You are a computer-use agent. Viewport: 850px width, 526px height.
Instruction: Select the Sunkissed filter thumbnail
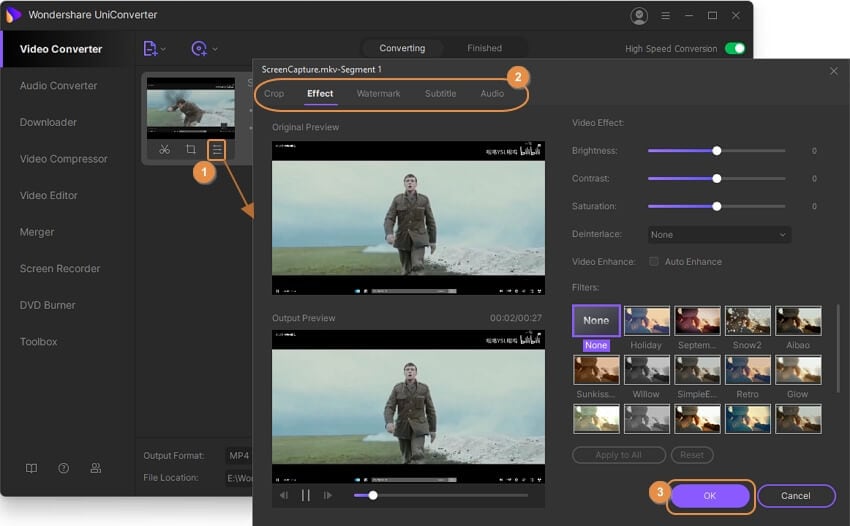pyautogui.click(x=596, y=370)
